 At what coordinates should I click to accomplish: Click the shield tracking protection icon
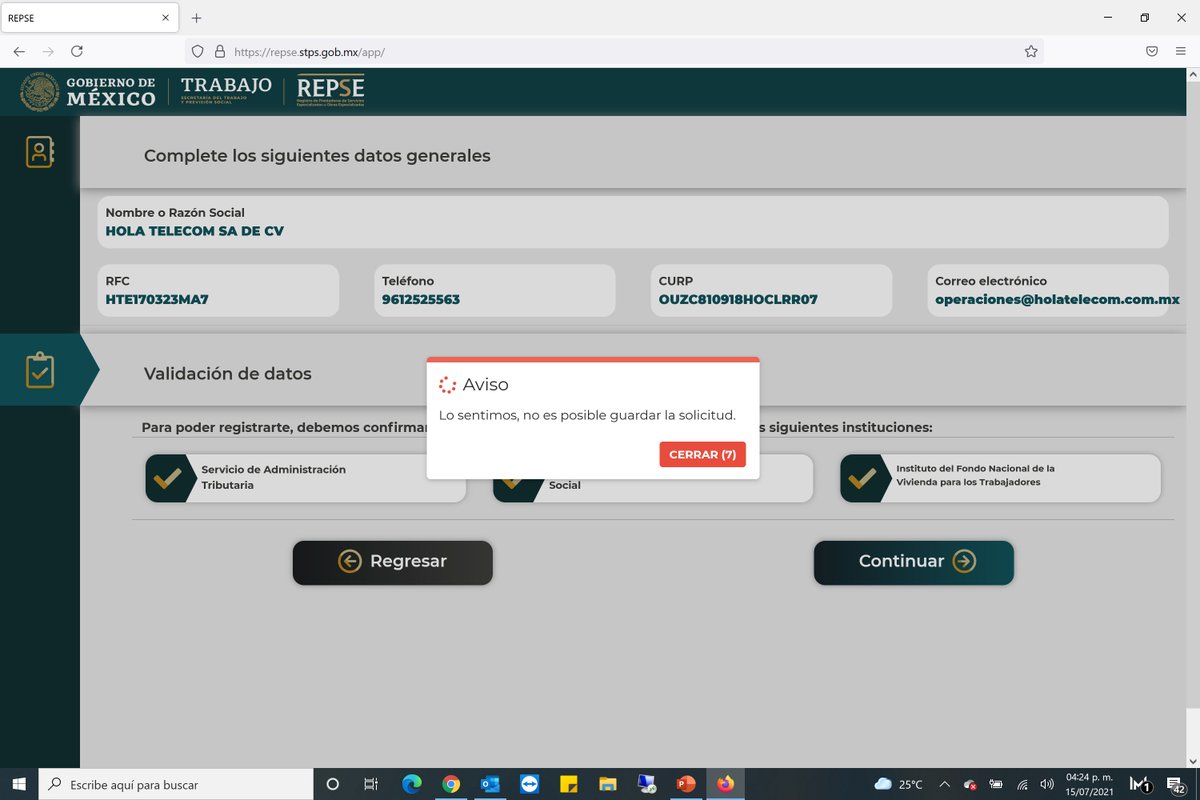coord(197,51)
